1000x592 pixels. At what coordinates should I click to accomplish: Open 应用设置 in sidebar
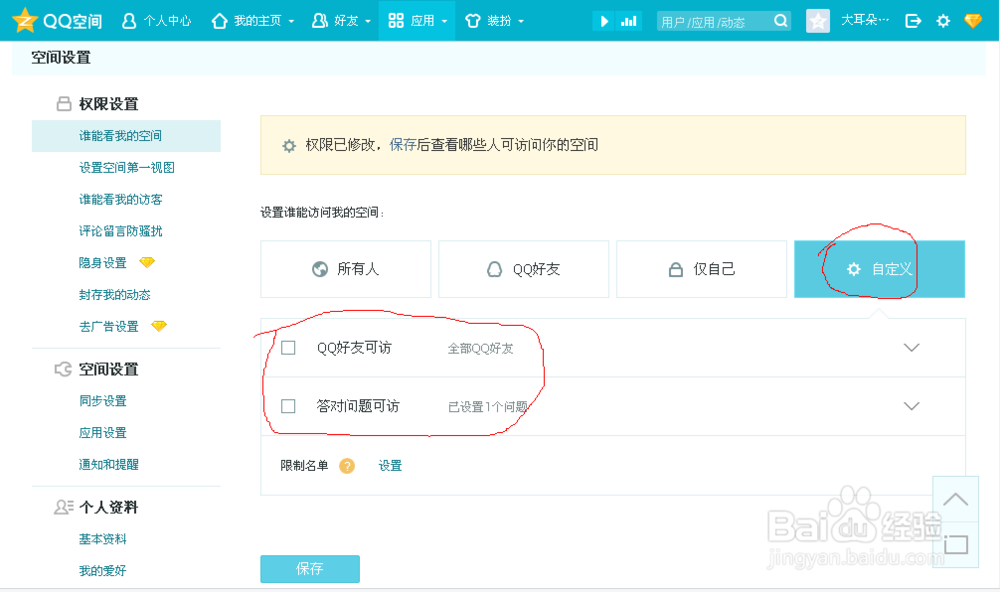click(103, 433)
